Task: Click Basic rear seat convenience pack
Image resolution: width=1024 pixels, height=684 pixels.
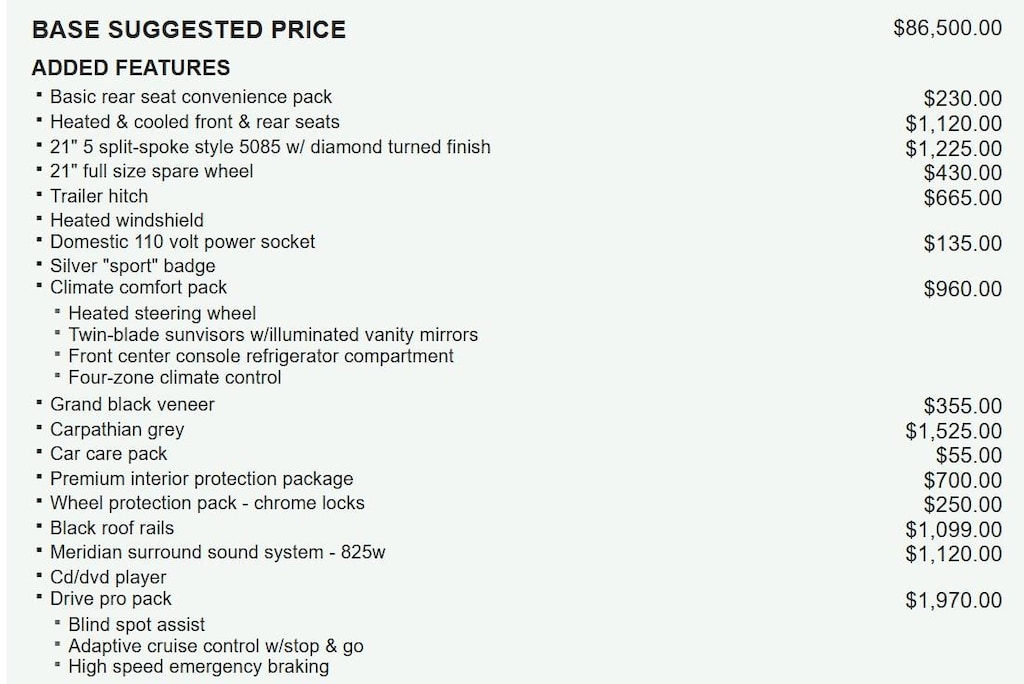Action: coord(191,97)
